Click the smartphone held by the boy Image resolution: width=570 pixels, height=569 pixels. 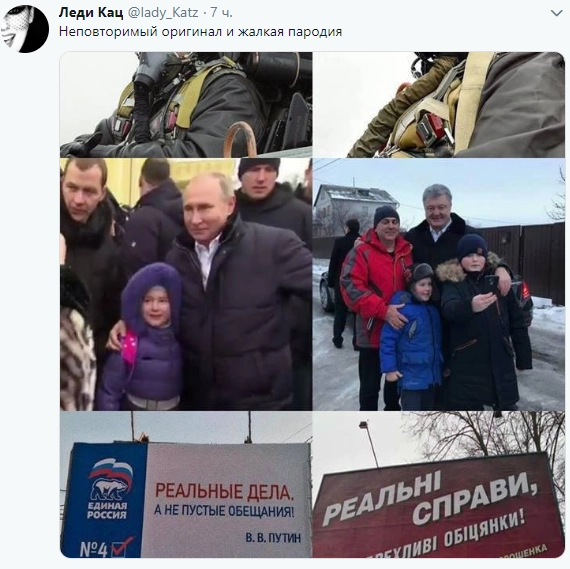[491, 284]
